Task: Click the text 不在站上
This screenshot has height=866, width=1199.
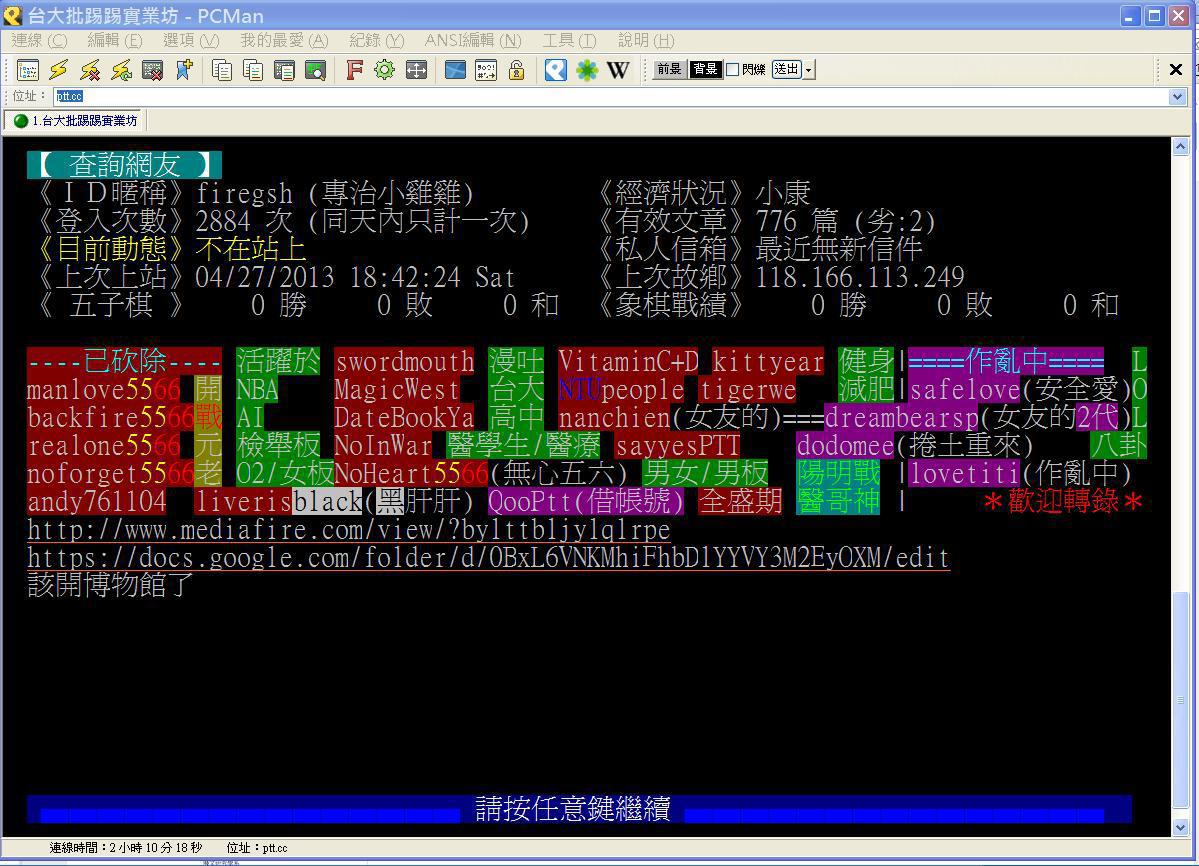Action: (251, 248)
